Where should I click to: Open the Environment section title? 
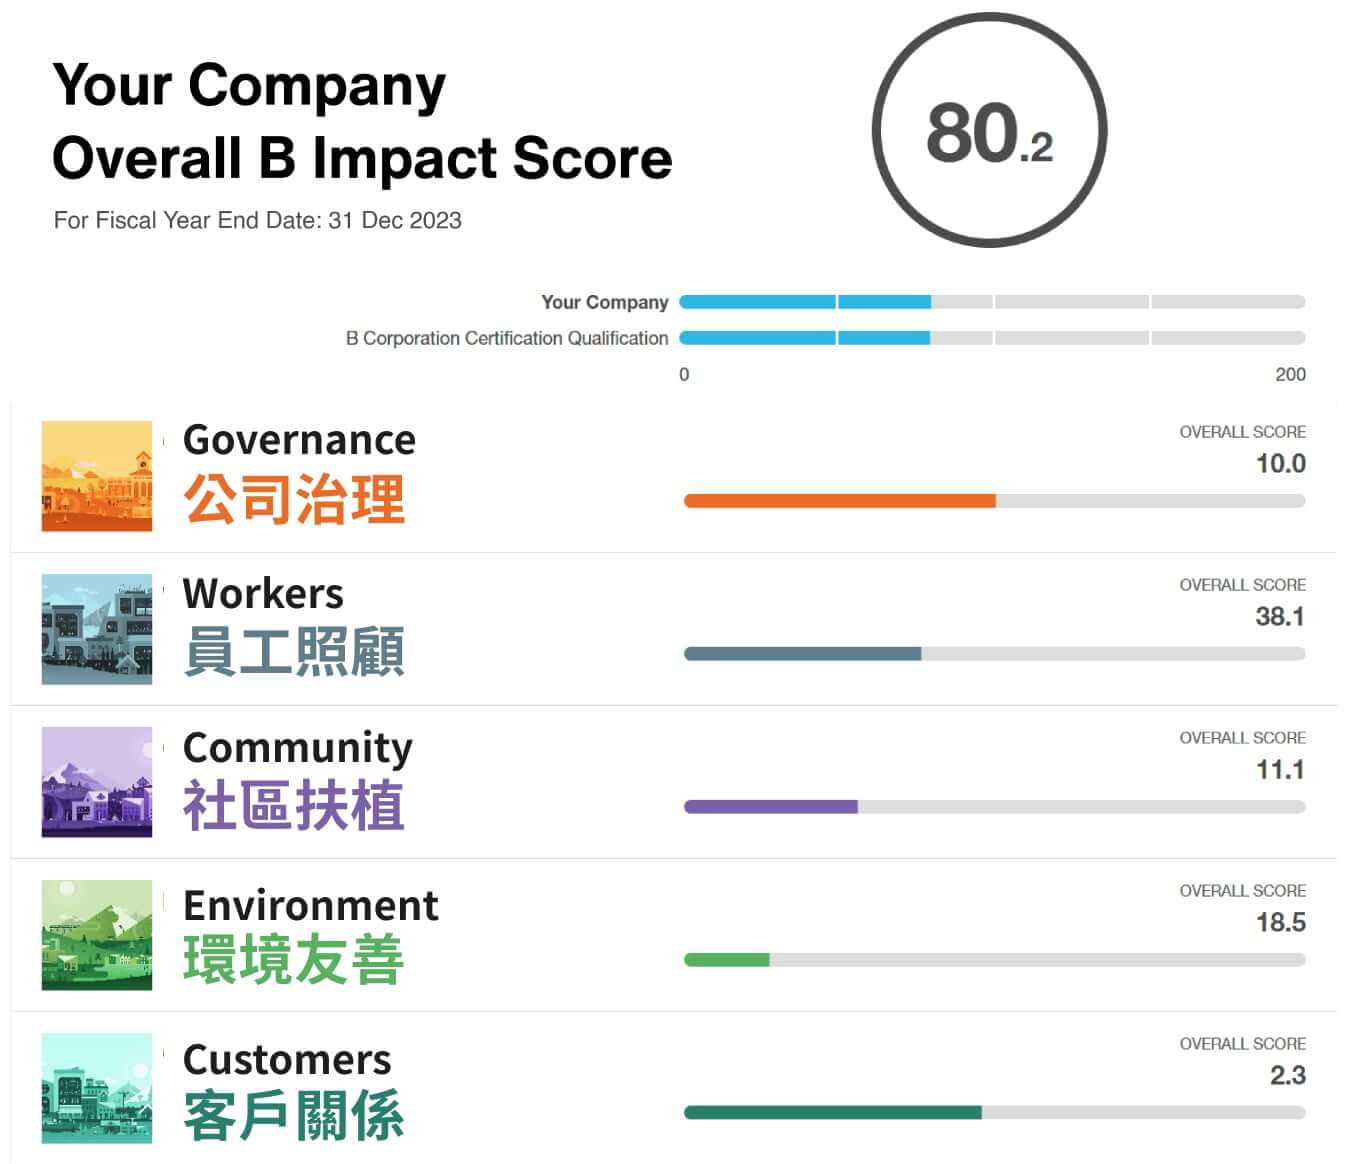[310, 905]
